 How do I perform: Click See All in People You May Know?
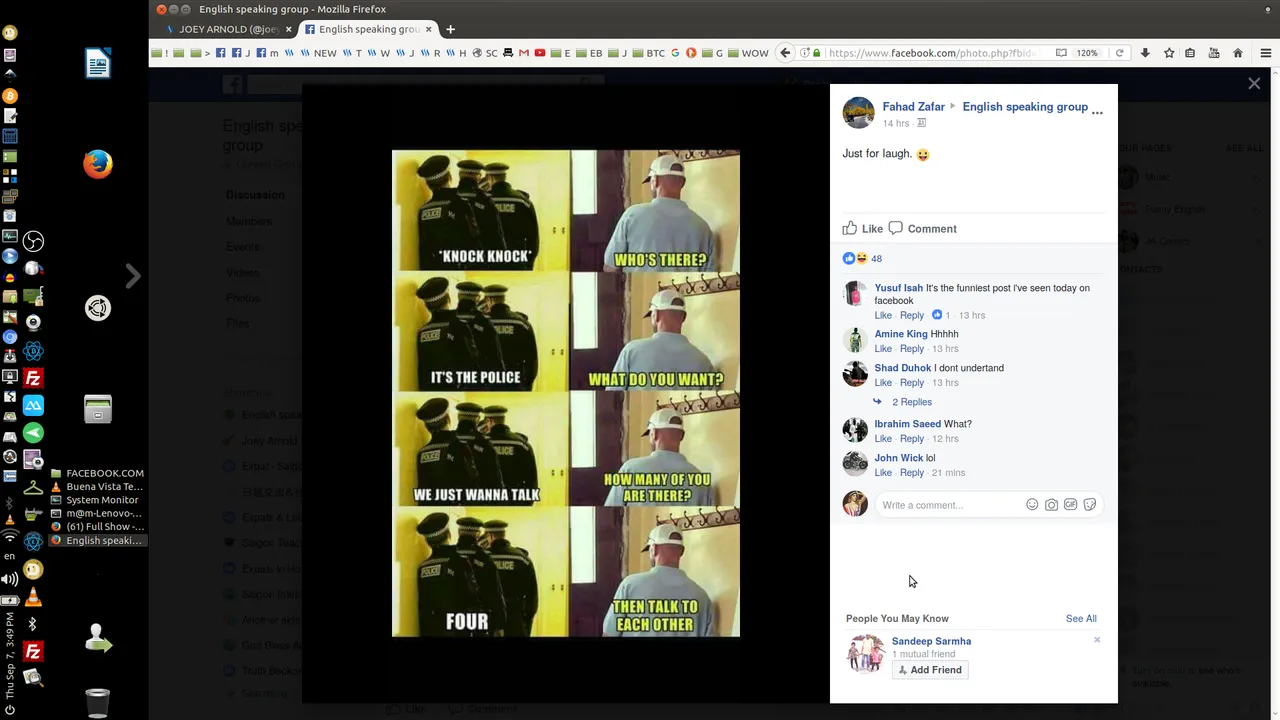[1081, 619]
